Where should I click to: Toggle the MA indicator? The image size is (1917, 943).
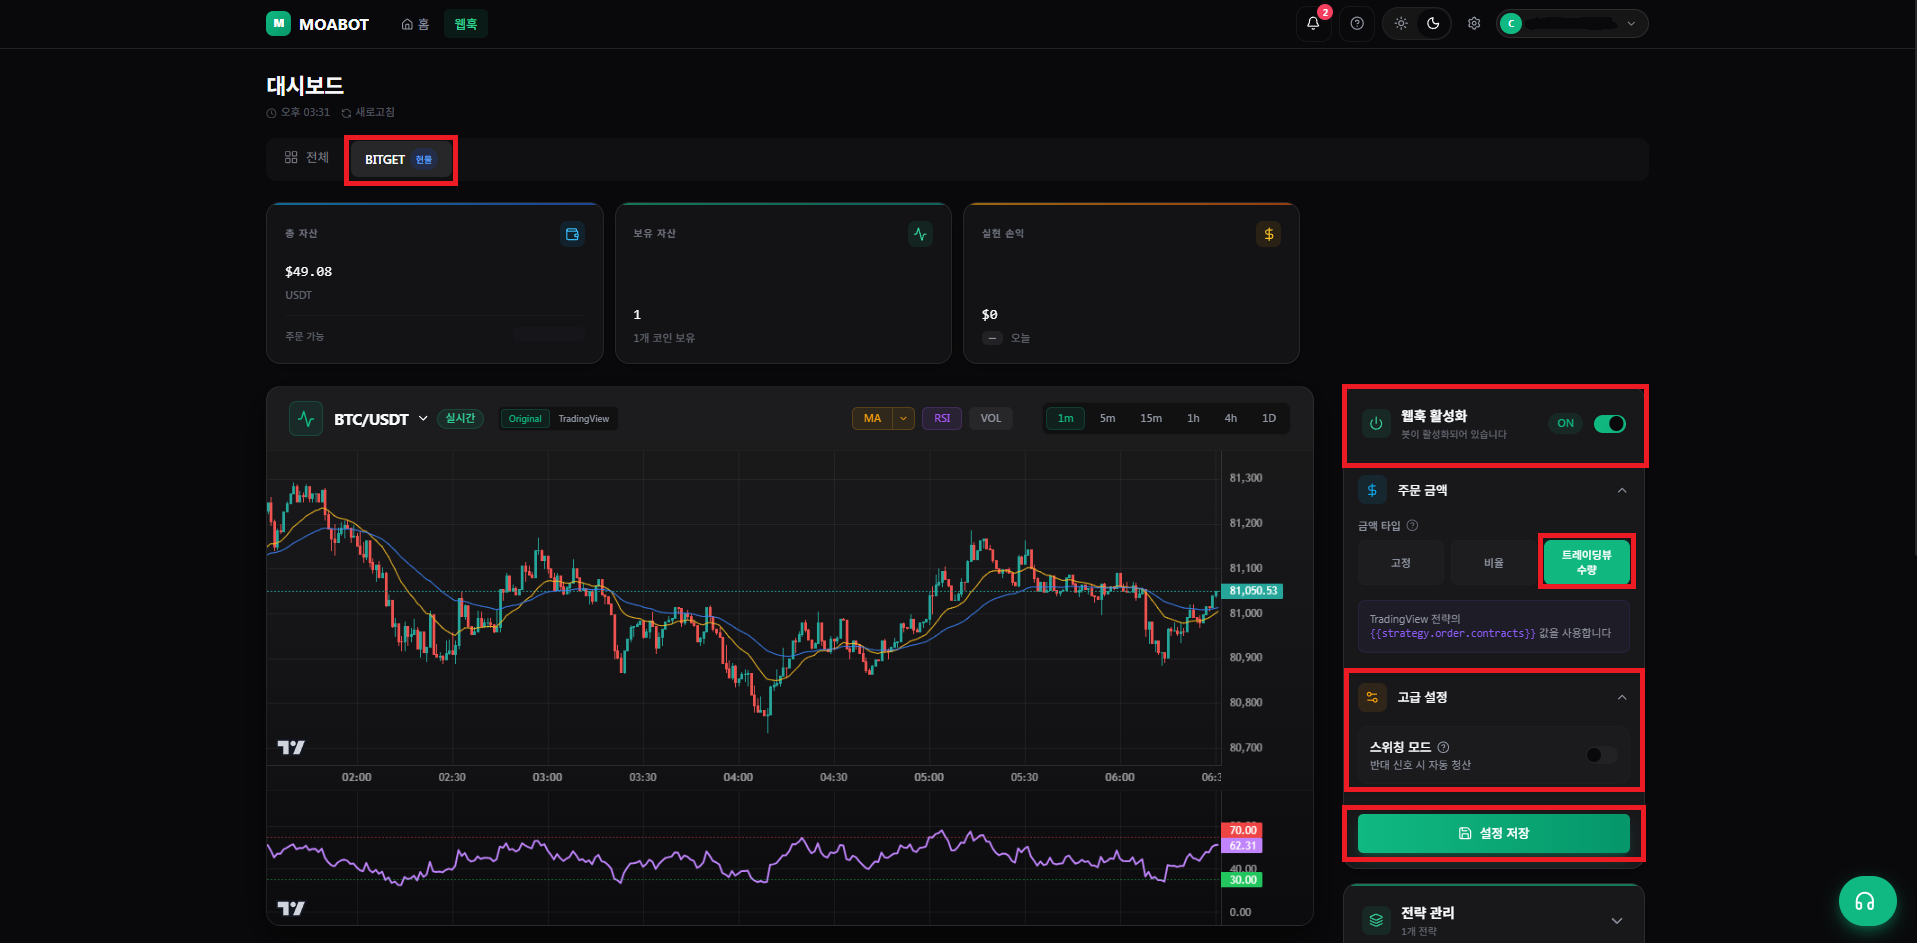pyautogui.click(x=872, y=418)
